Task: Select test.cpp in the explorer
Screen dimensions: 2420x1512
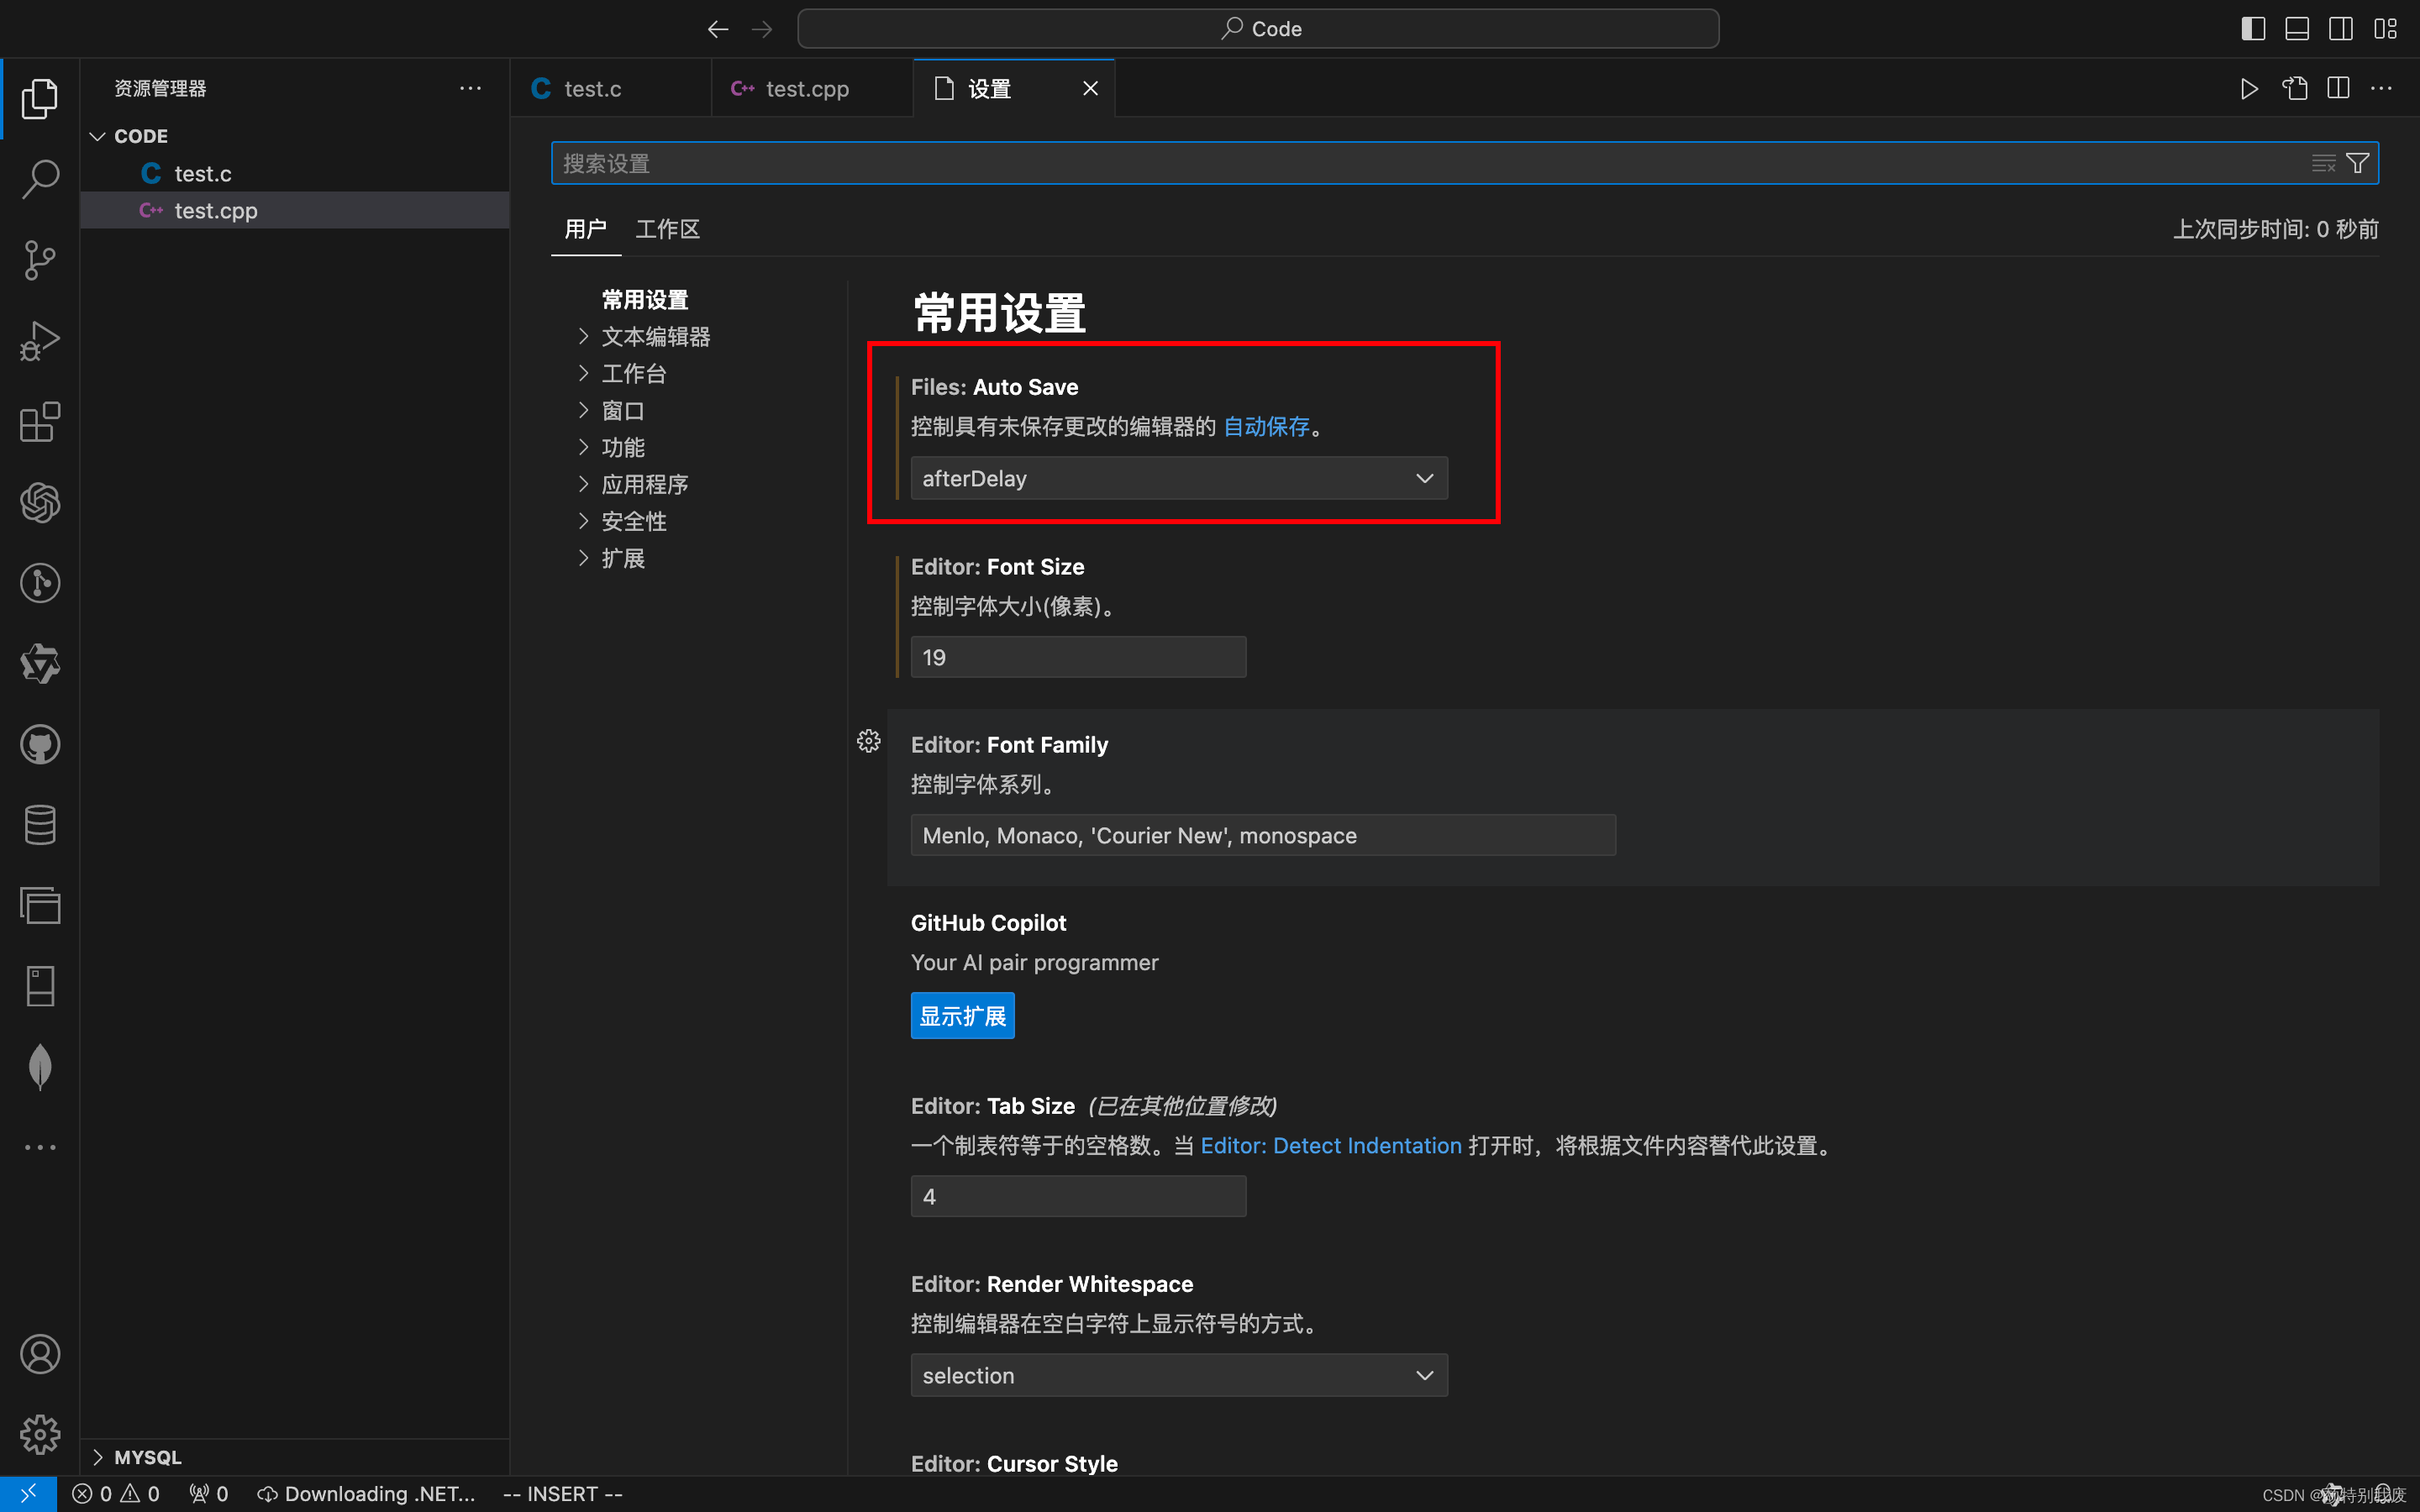Action: pos(295,211)
